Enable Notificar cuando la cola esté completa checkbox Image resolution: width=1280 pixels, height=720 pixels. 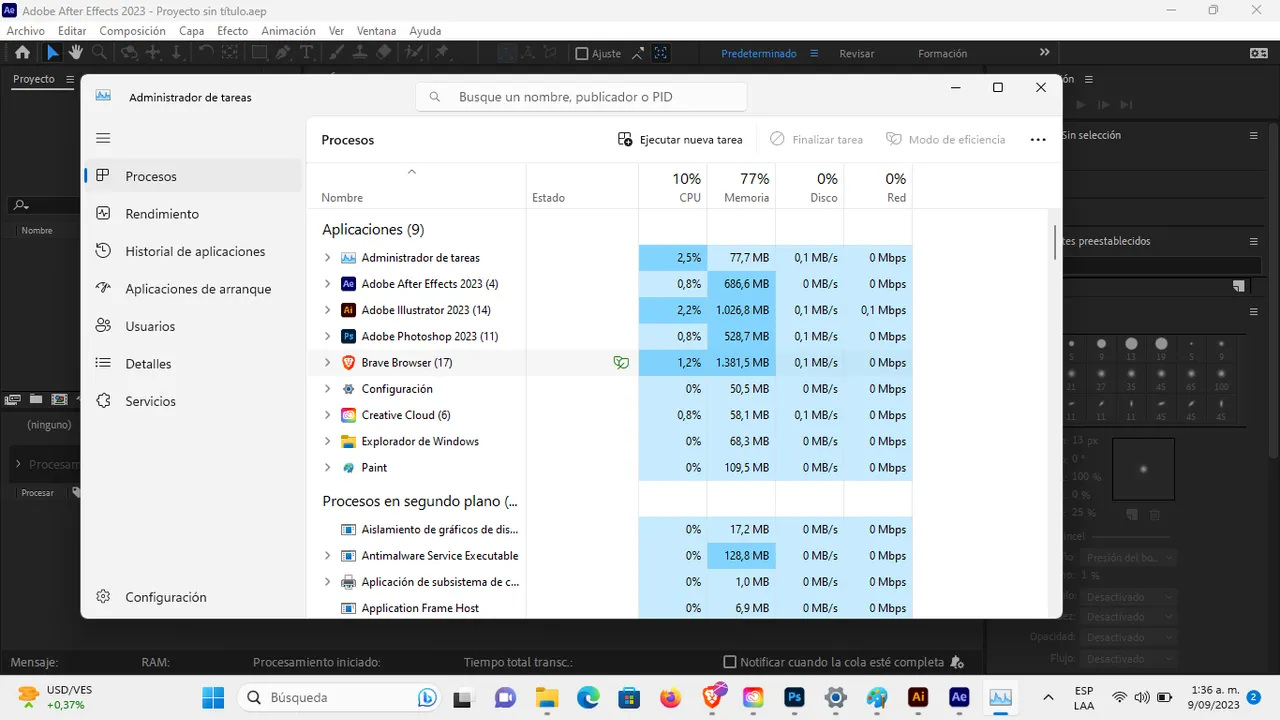pos(730,662)
